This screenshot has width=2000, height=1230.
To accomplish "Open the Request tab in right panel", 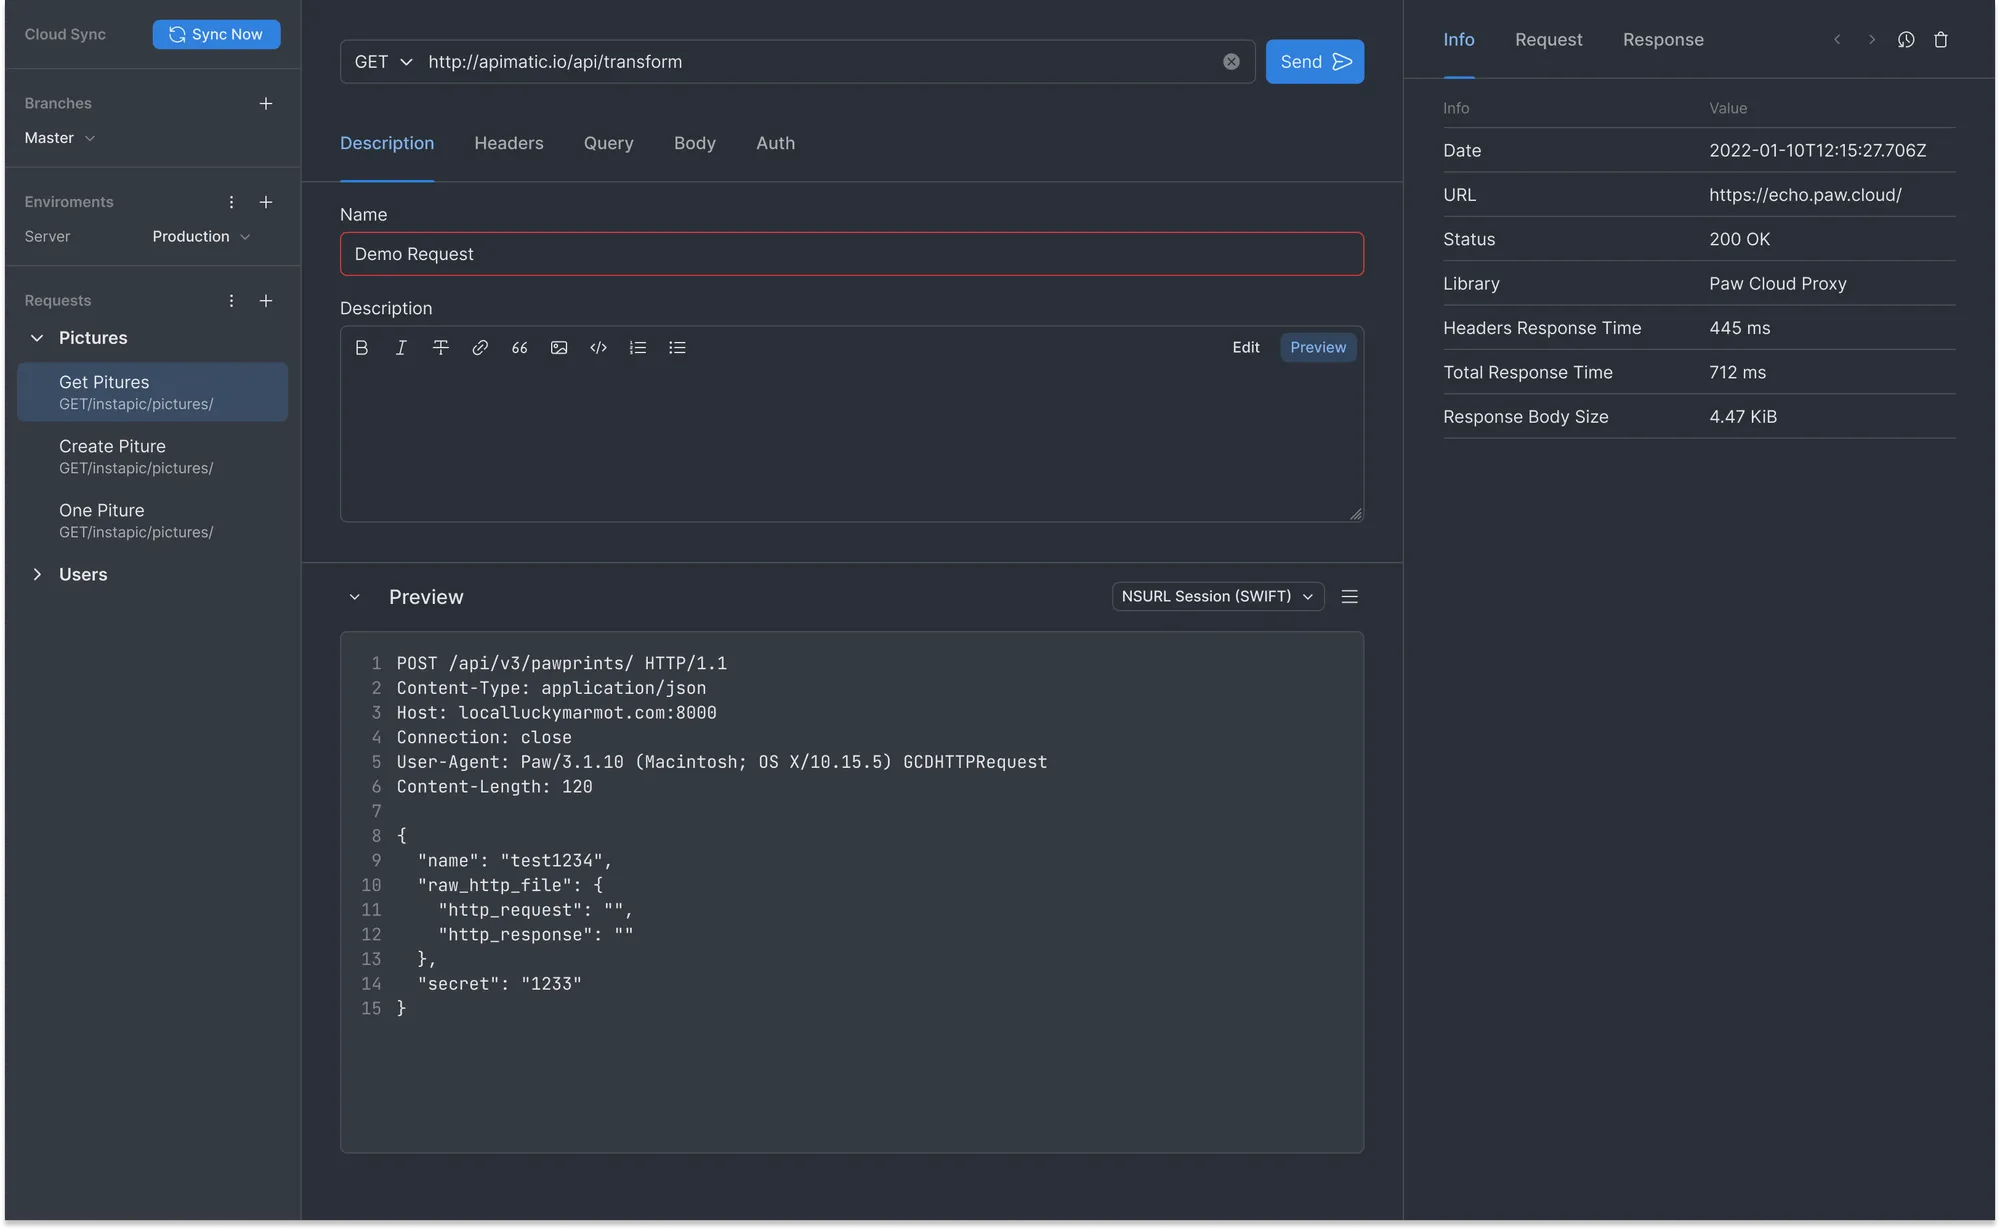I will (1549, 40).
